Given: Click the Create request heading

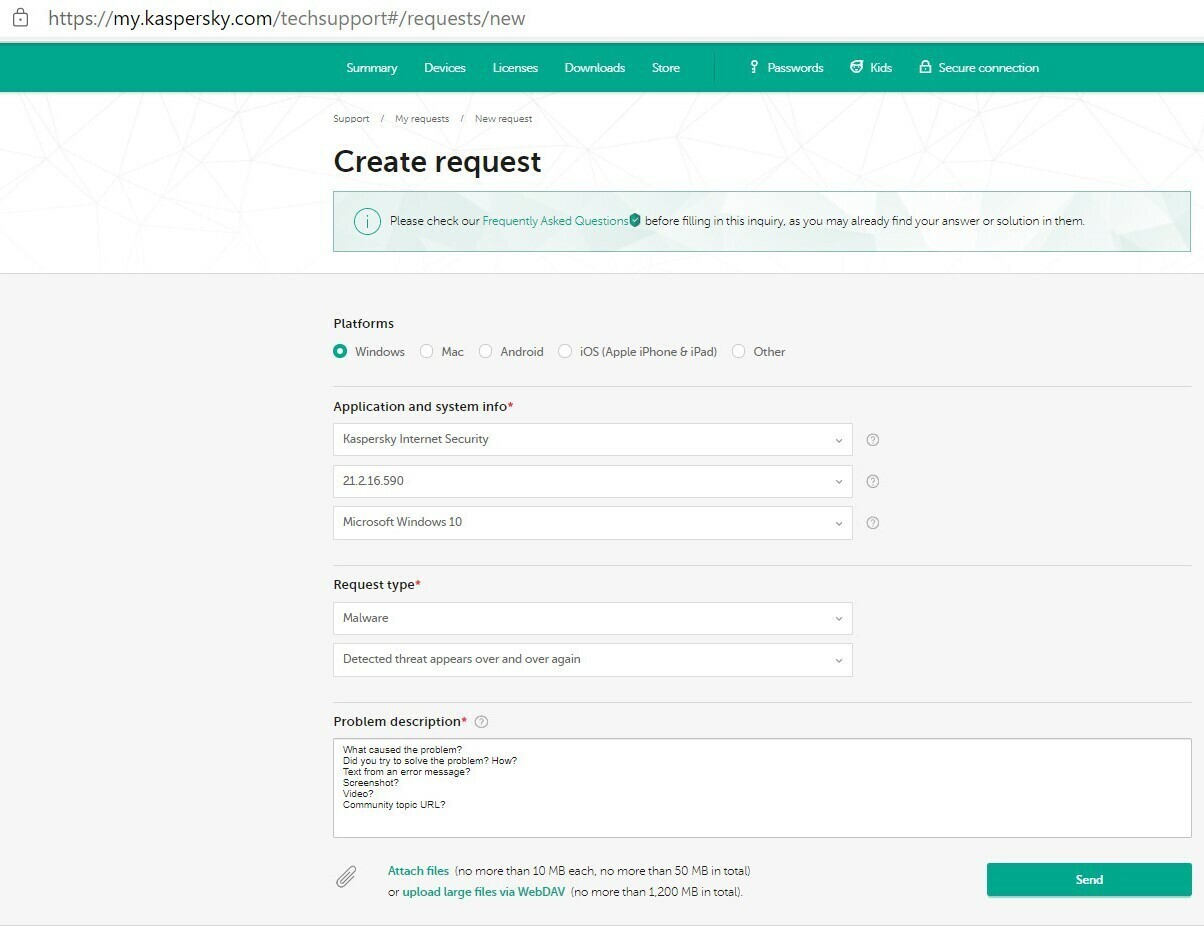Looking at the screenshot, I should click(437, 162).
